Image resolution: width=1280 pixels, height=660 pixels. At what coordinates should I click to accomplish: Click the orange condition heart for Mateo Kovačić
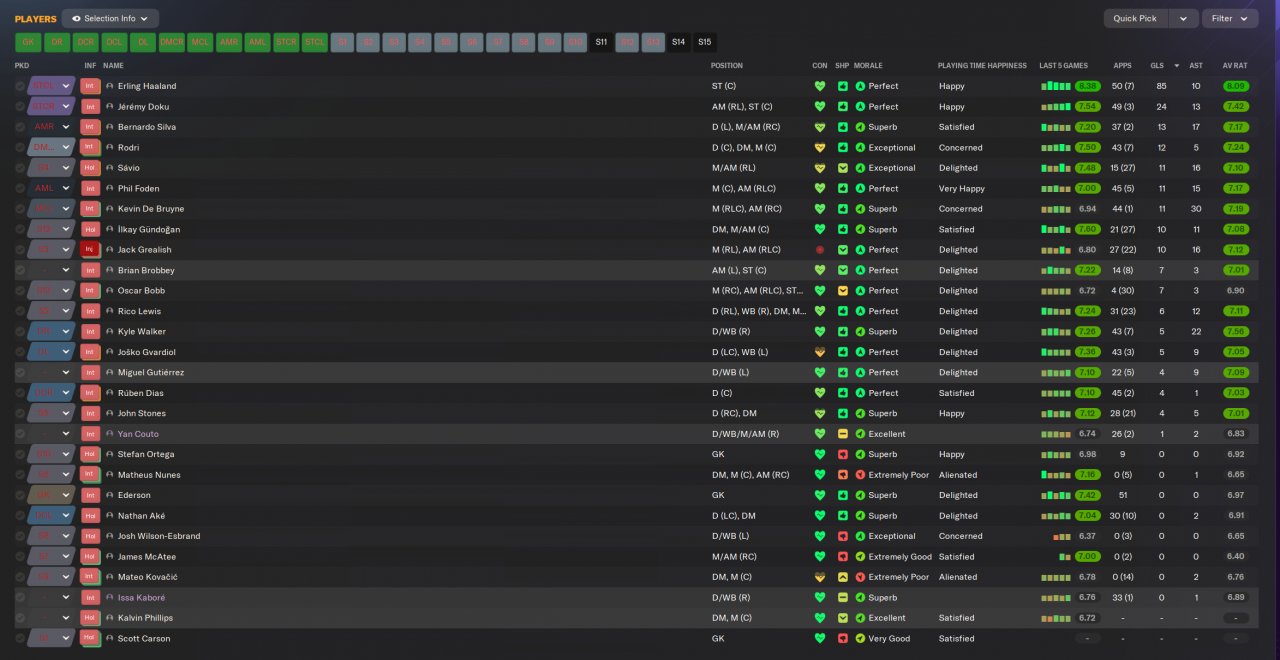(820, 577)
